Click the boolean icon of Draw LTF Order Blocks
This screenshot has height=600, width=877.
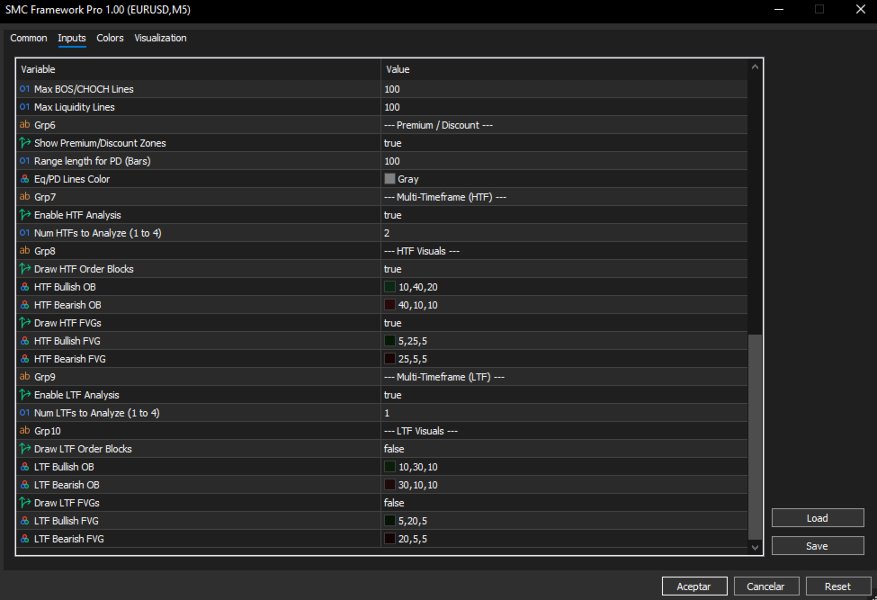point(25,448)
